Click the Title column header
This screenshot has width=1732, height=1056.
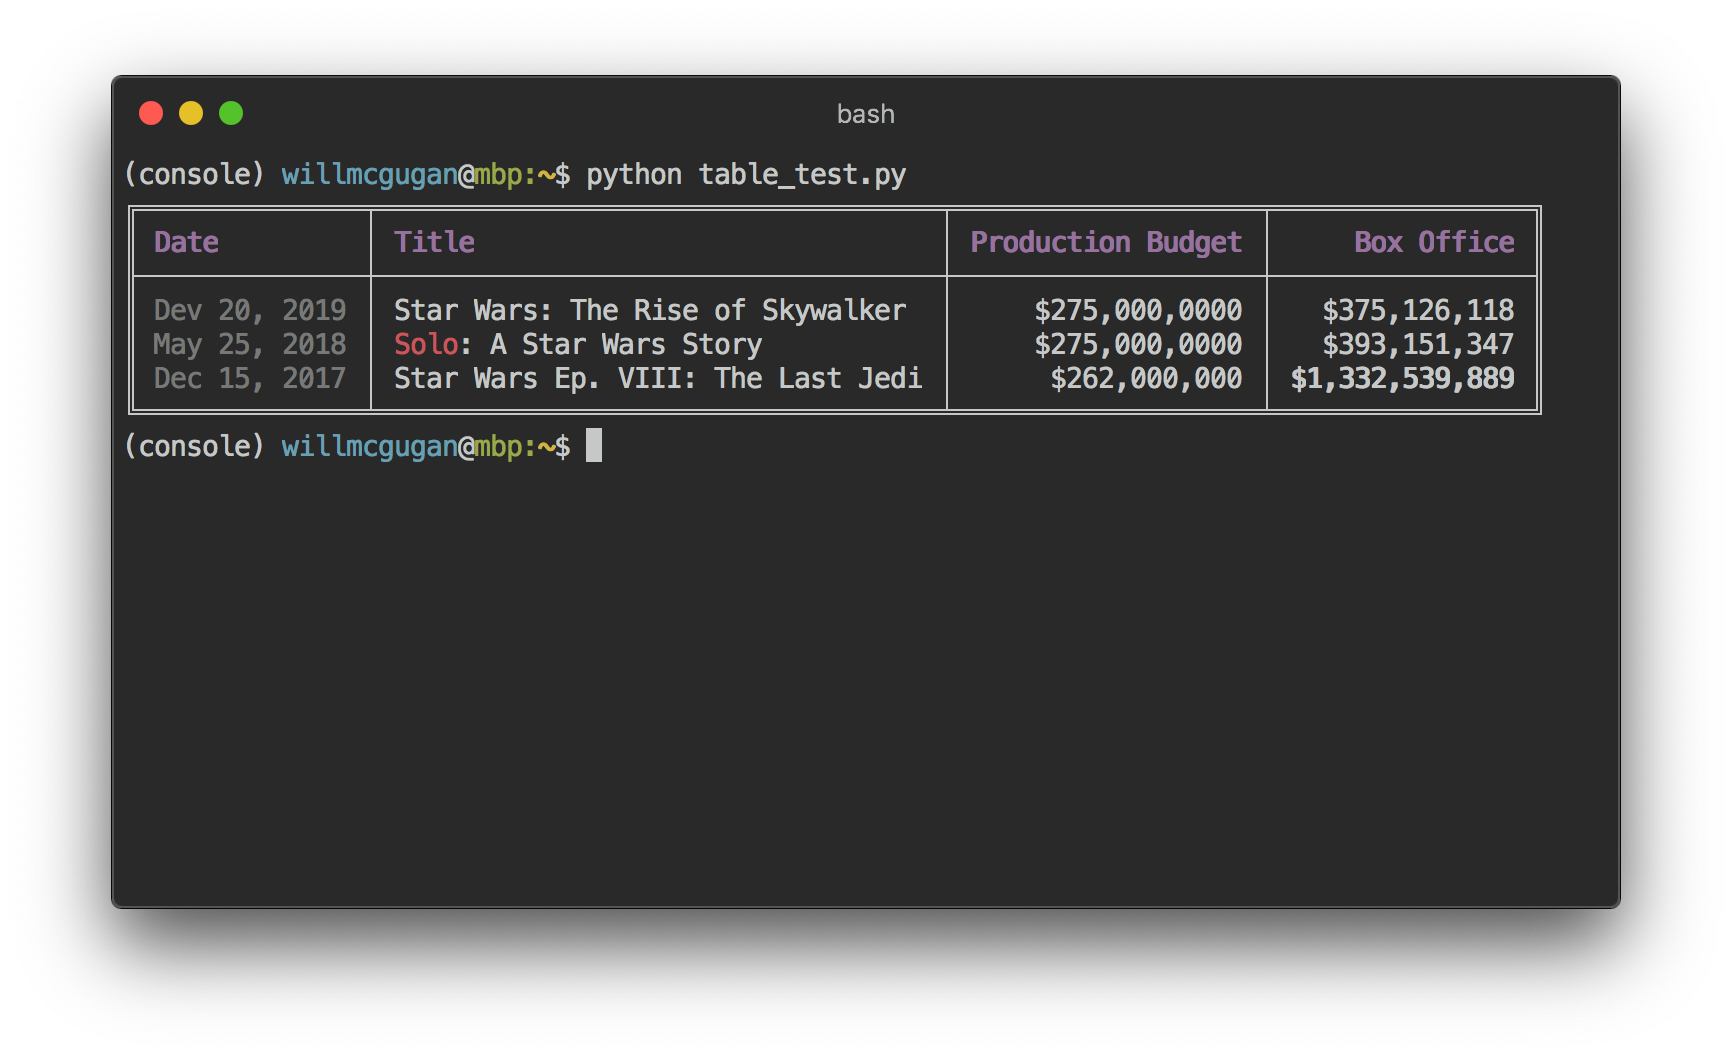[434, 242]
